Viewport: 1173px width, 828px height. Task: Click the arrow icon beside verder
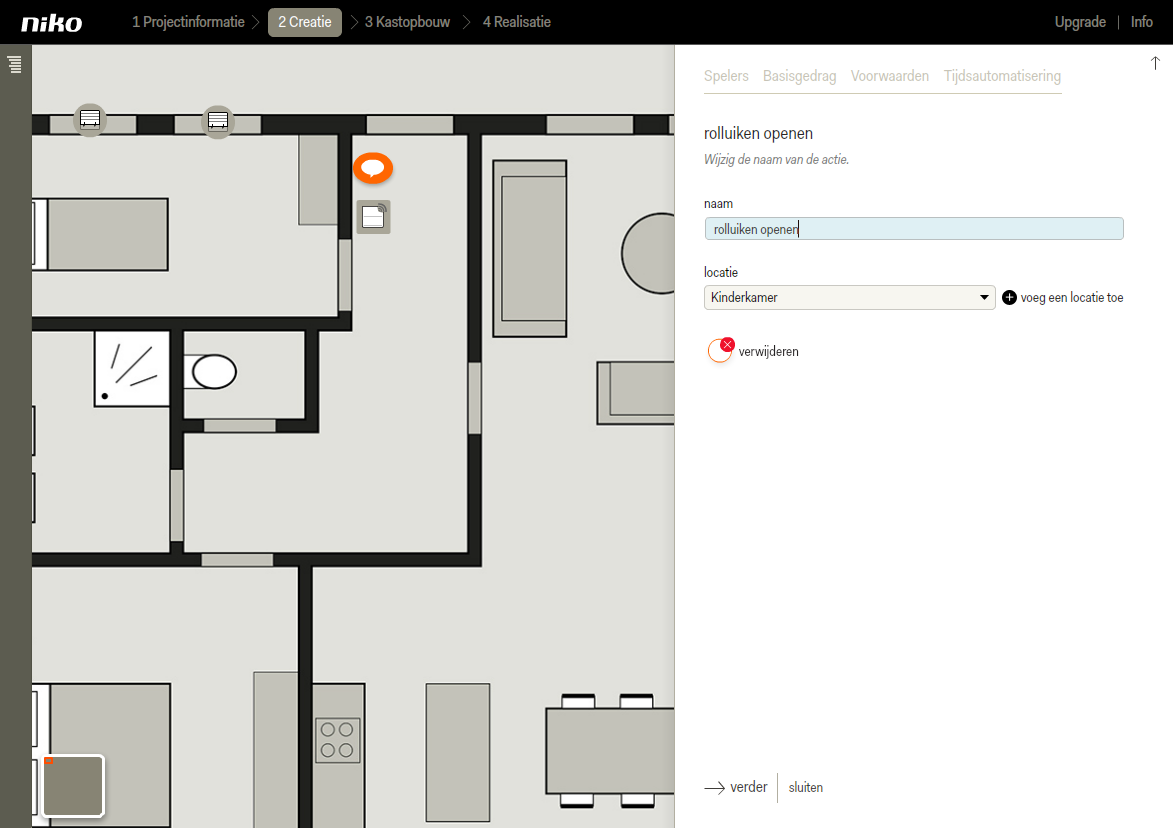click(x=714, y=788)
